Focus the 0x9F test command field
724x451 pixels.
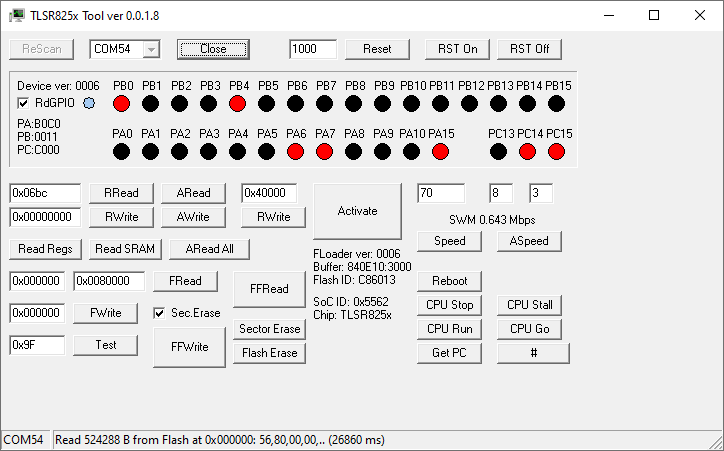click(x=37, y=345)
